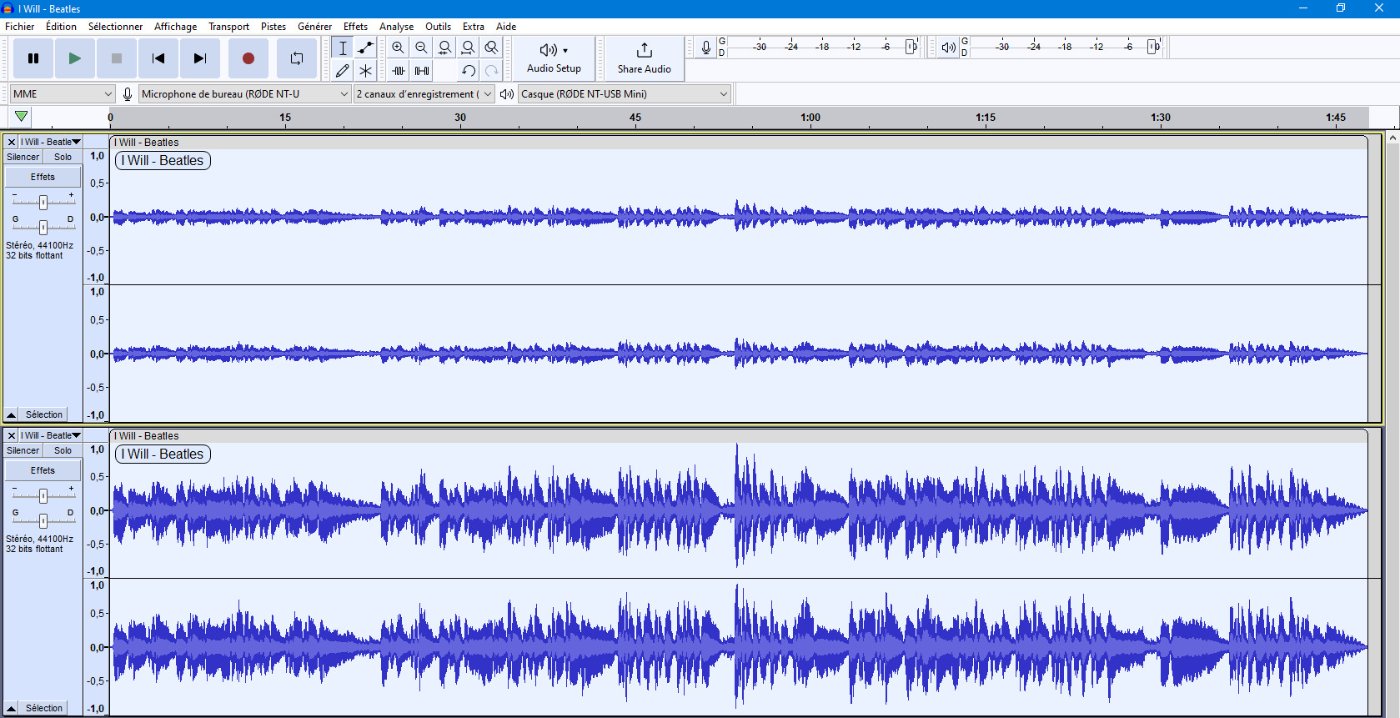Viewport: 1400px width, 718px height.
Task: Open the Microphone de bureau device dropdown
Action: [x=245, y=94]
